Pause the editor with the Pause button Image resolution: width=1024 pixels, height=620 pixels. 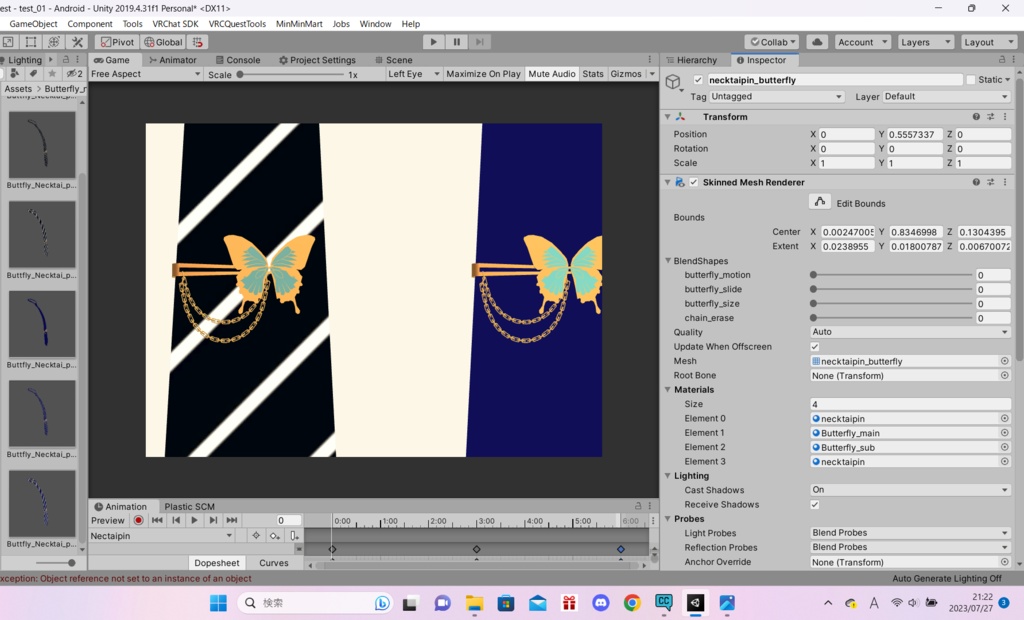click(457, 42)
